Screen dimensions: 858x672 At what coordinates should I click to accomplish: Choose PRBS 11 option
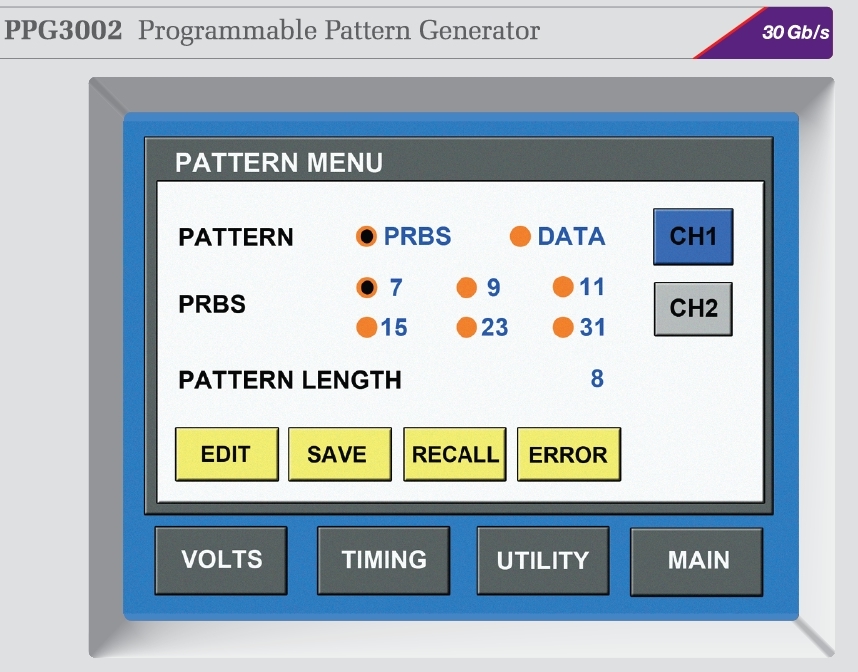click(x=563, y=288)
